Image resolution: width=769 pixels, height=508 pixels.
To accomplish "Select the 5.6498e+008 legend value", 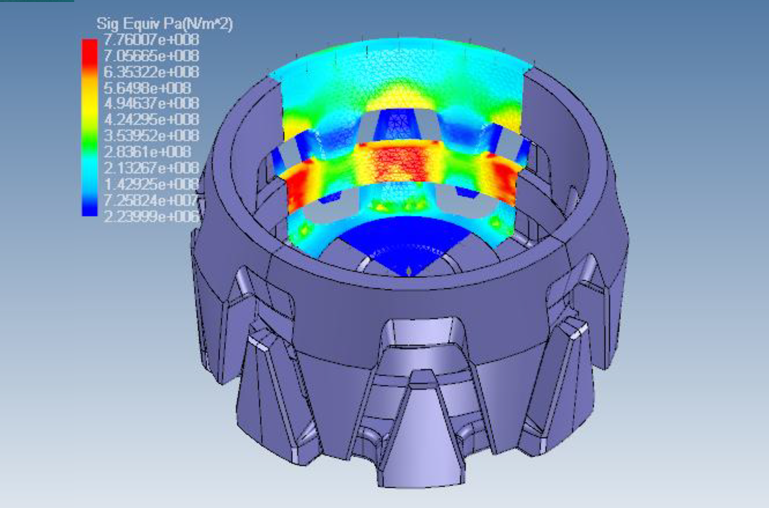I will click(146, 88).
